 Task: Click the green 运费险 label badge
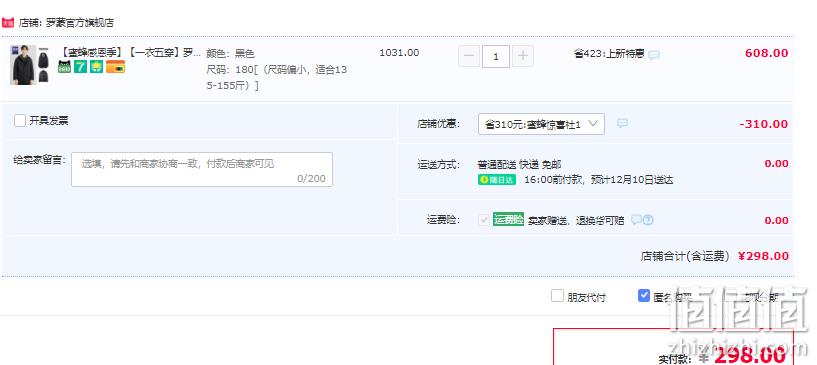click(x=508, y=219)
